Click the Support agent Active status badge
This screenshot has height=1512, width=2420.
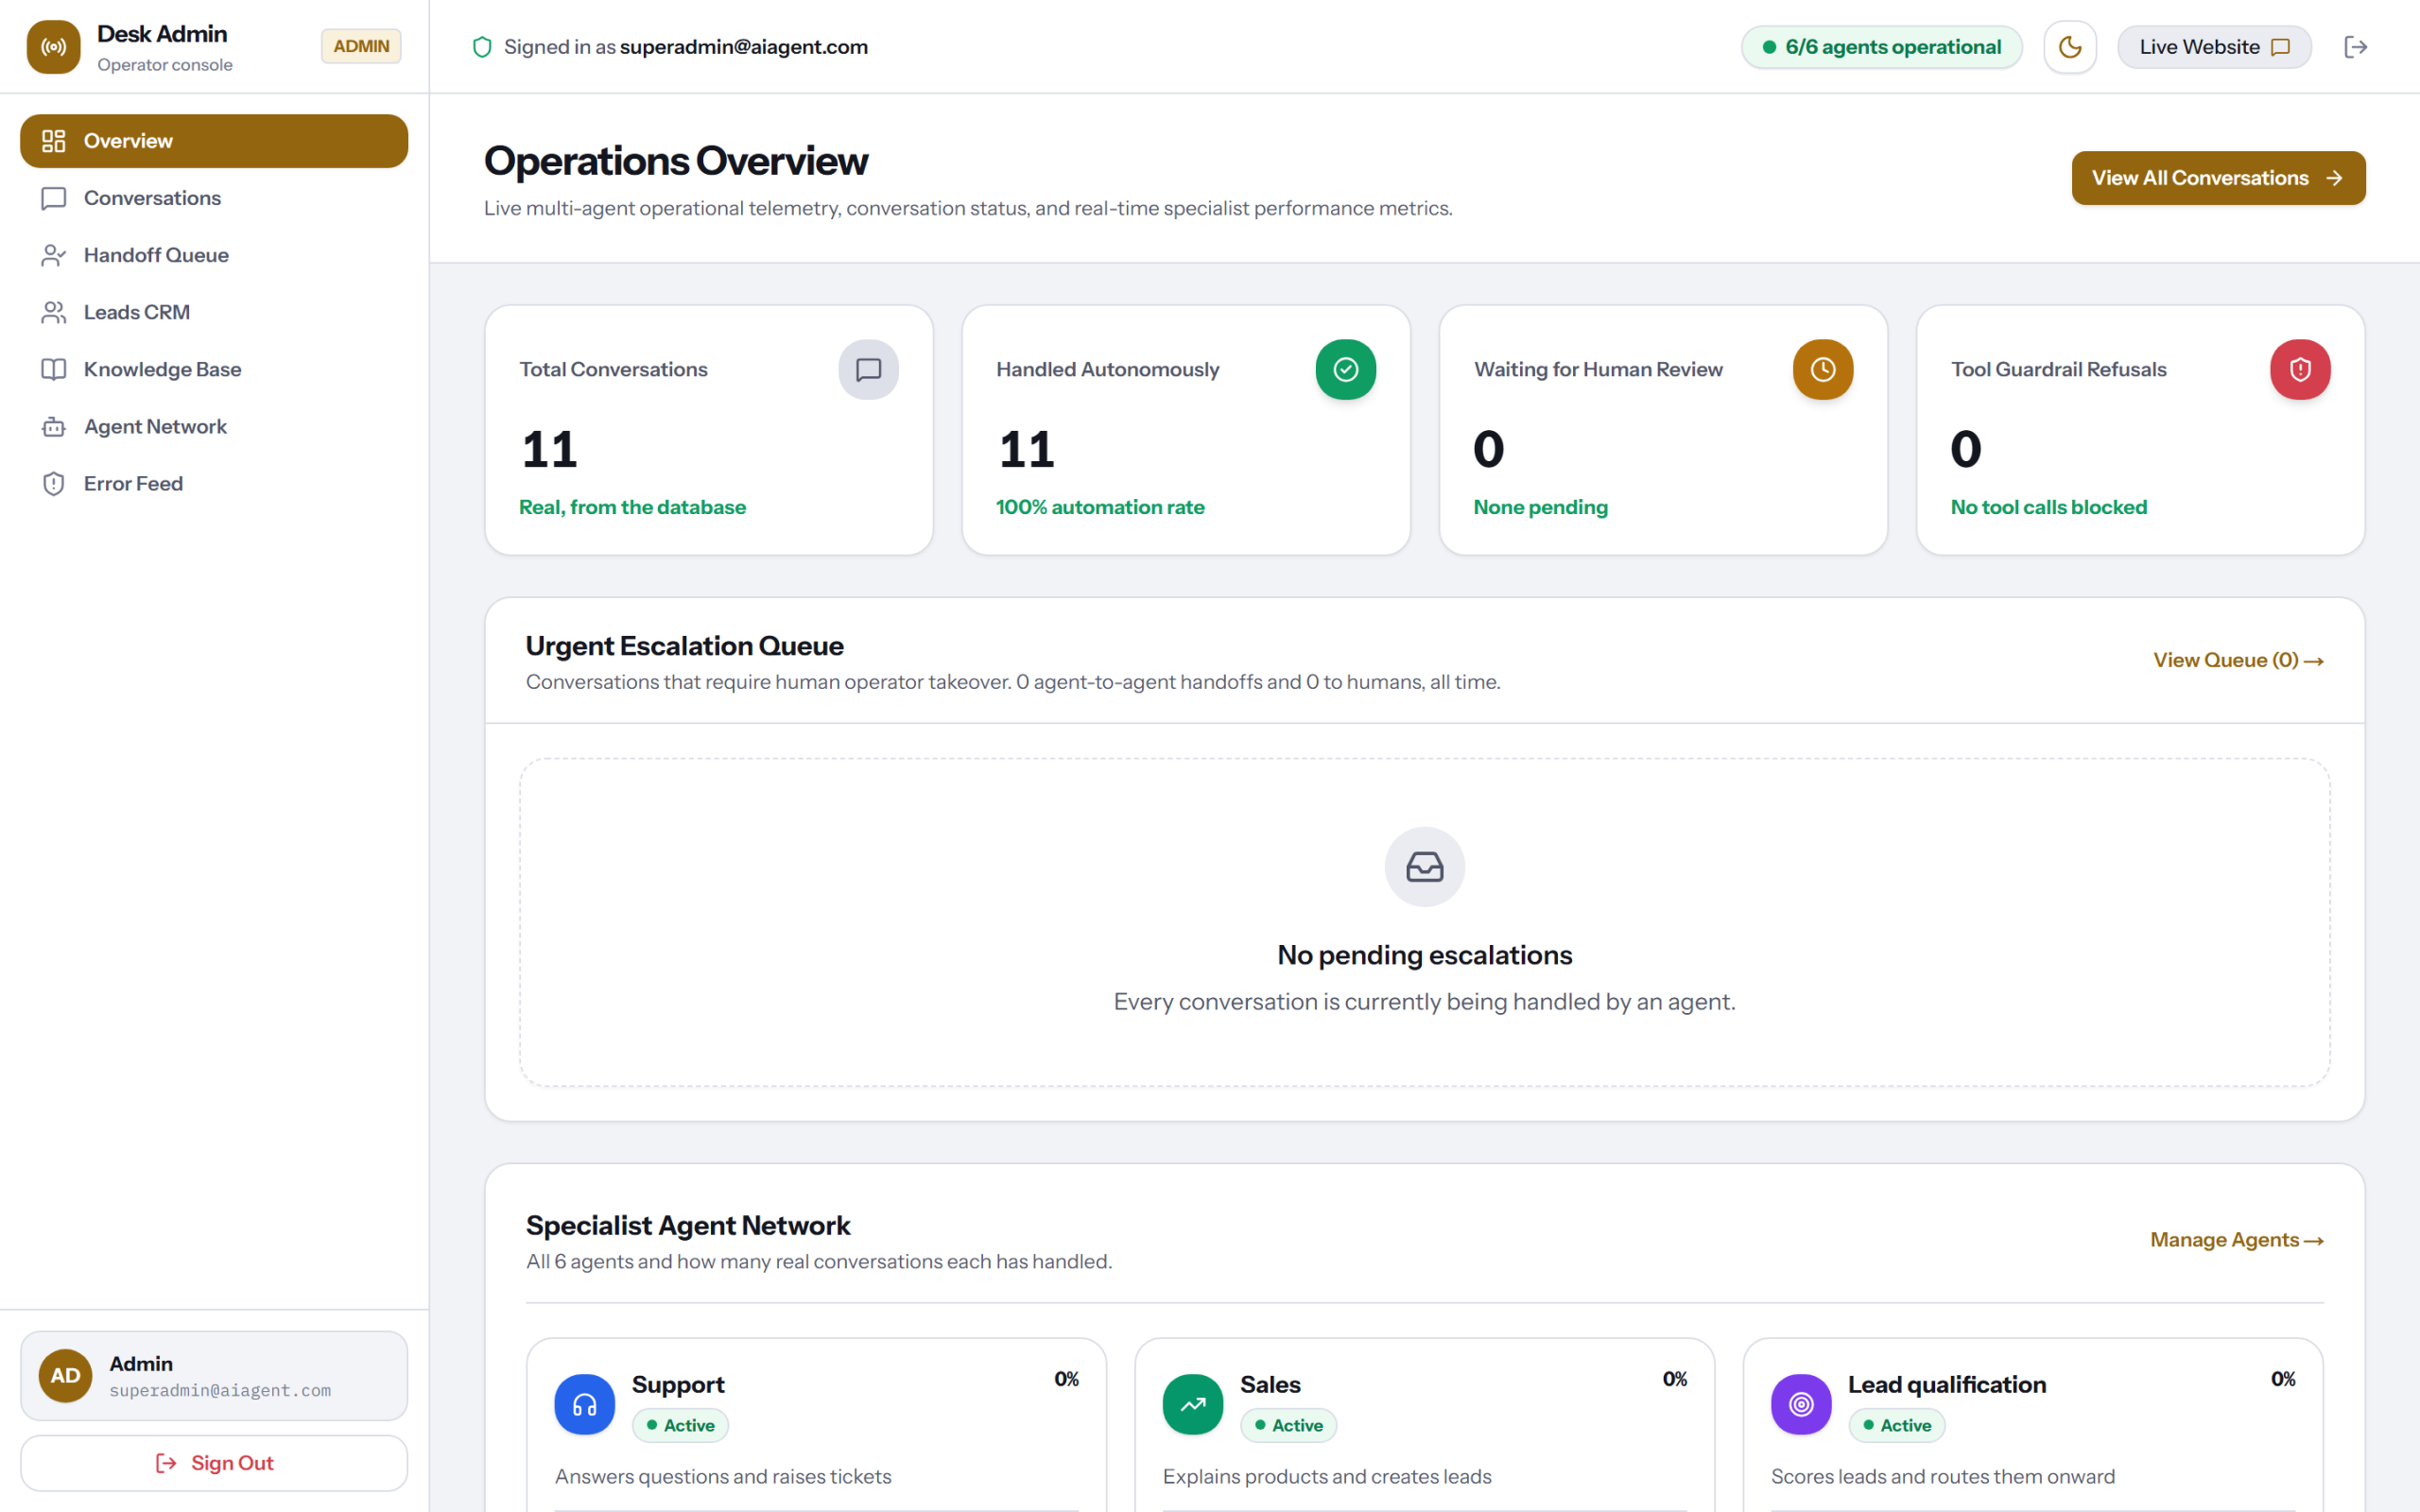(x=680, y=1426)
